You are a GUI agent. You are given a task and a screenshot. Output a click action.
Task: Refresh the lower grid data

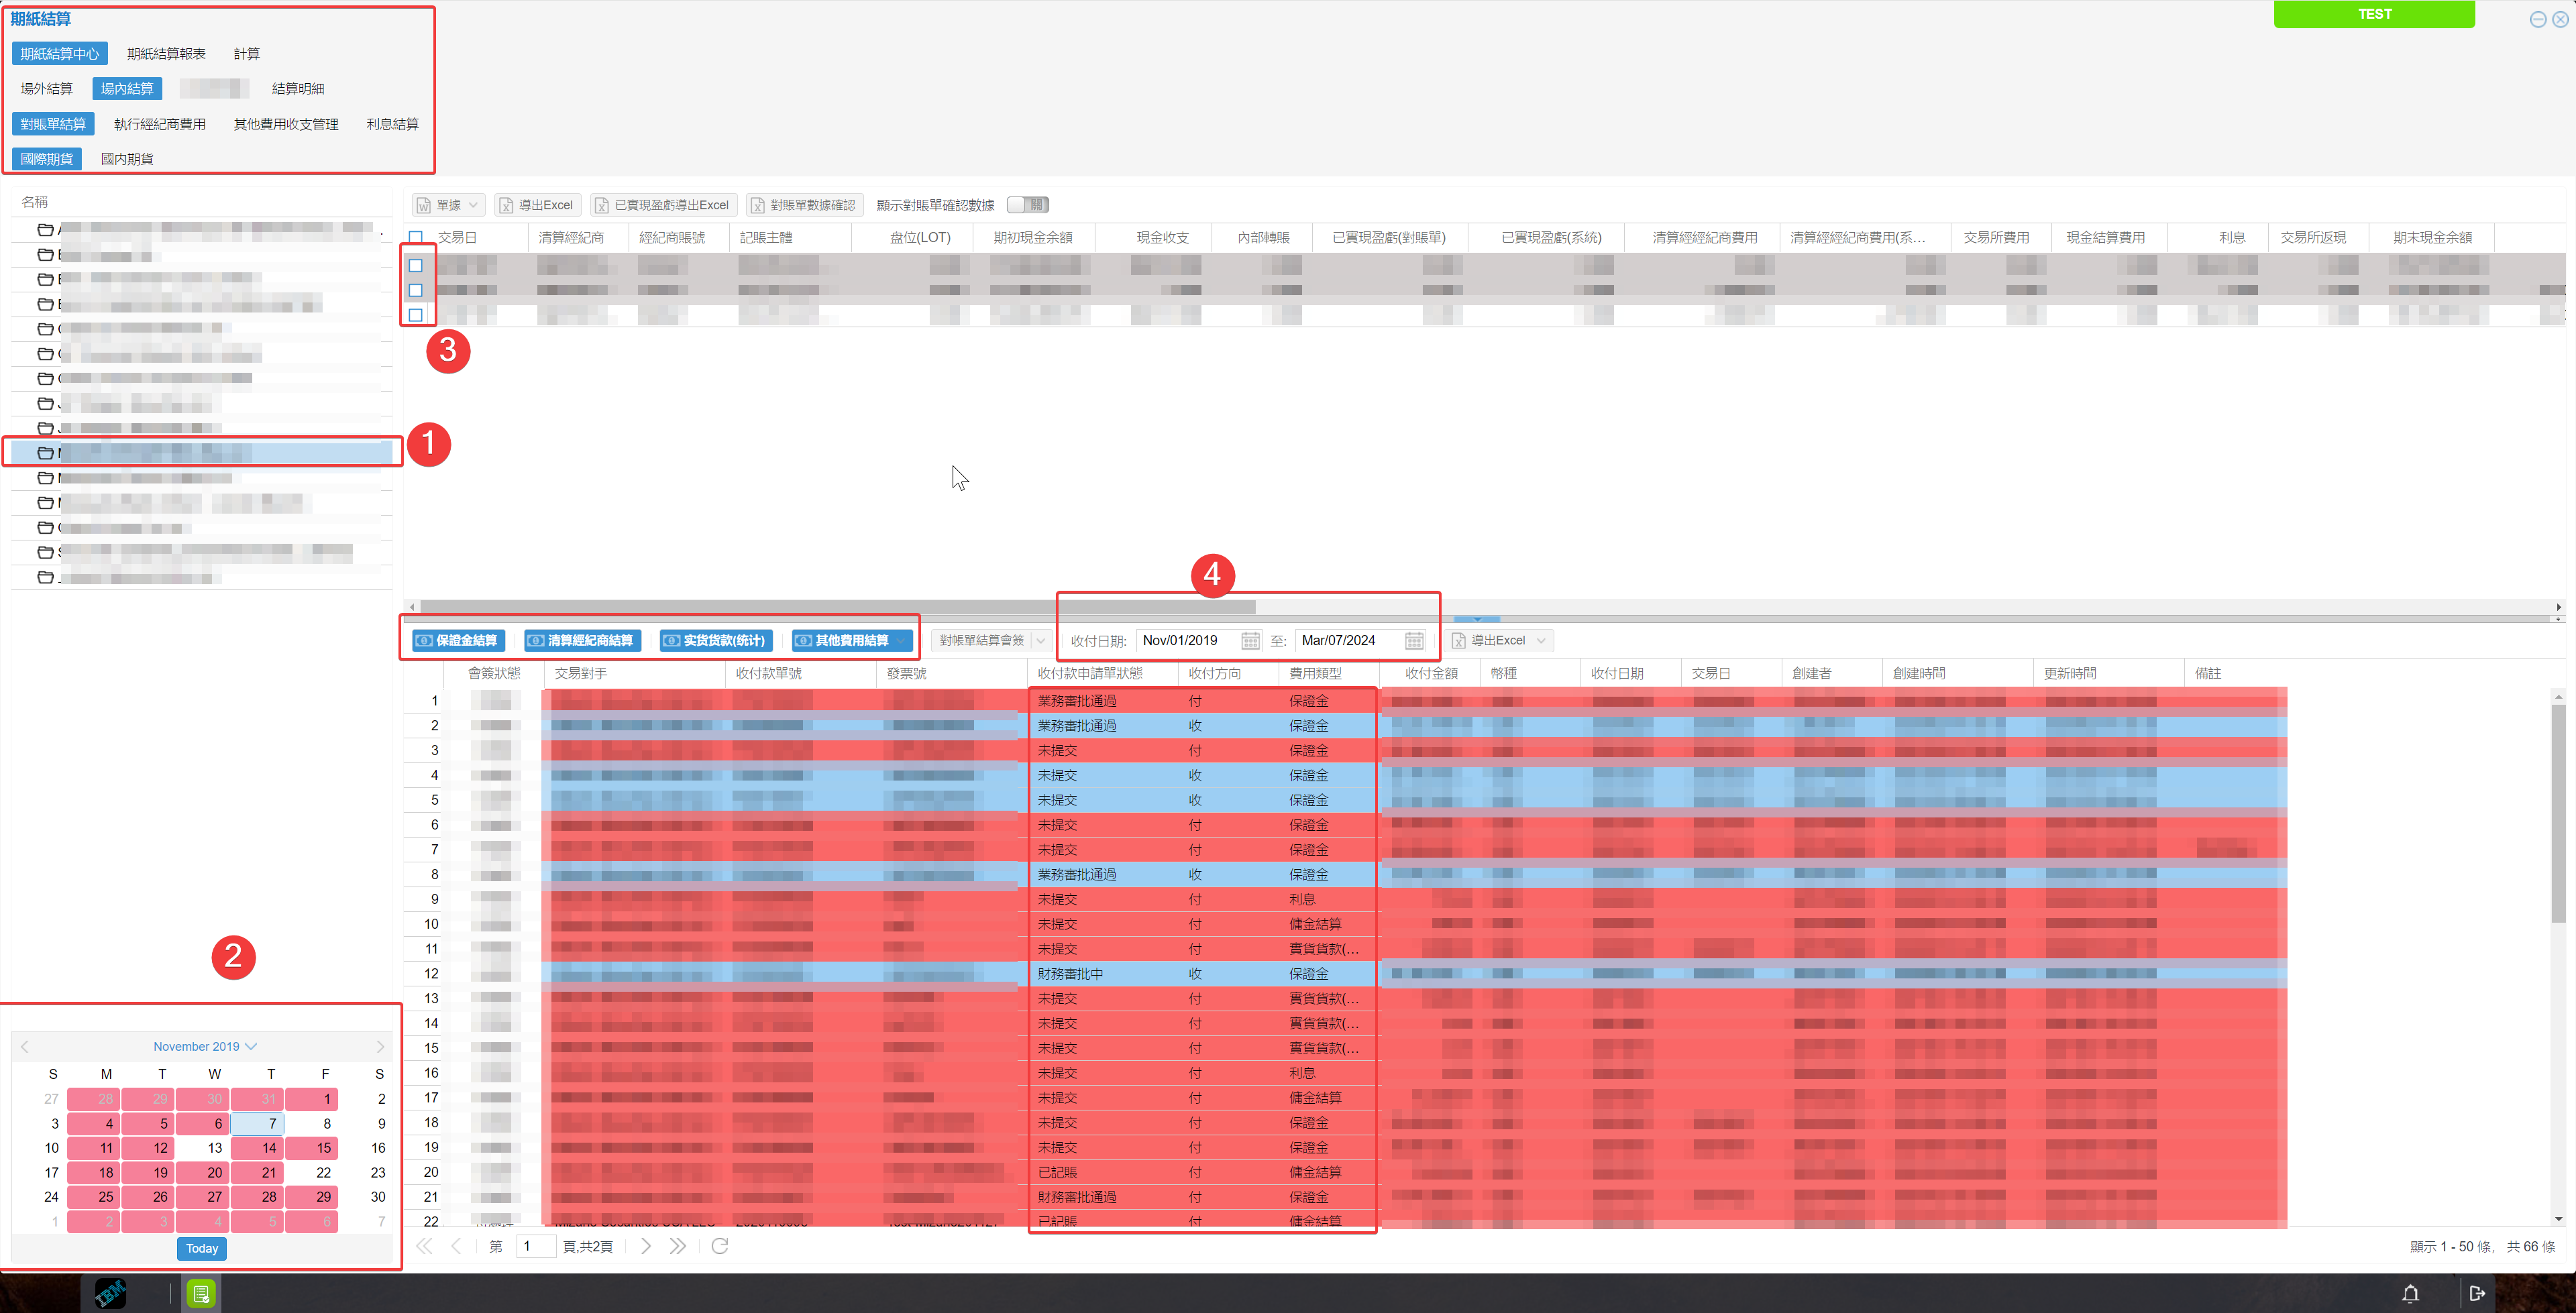tap(719, 1246)
